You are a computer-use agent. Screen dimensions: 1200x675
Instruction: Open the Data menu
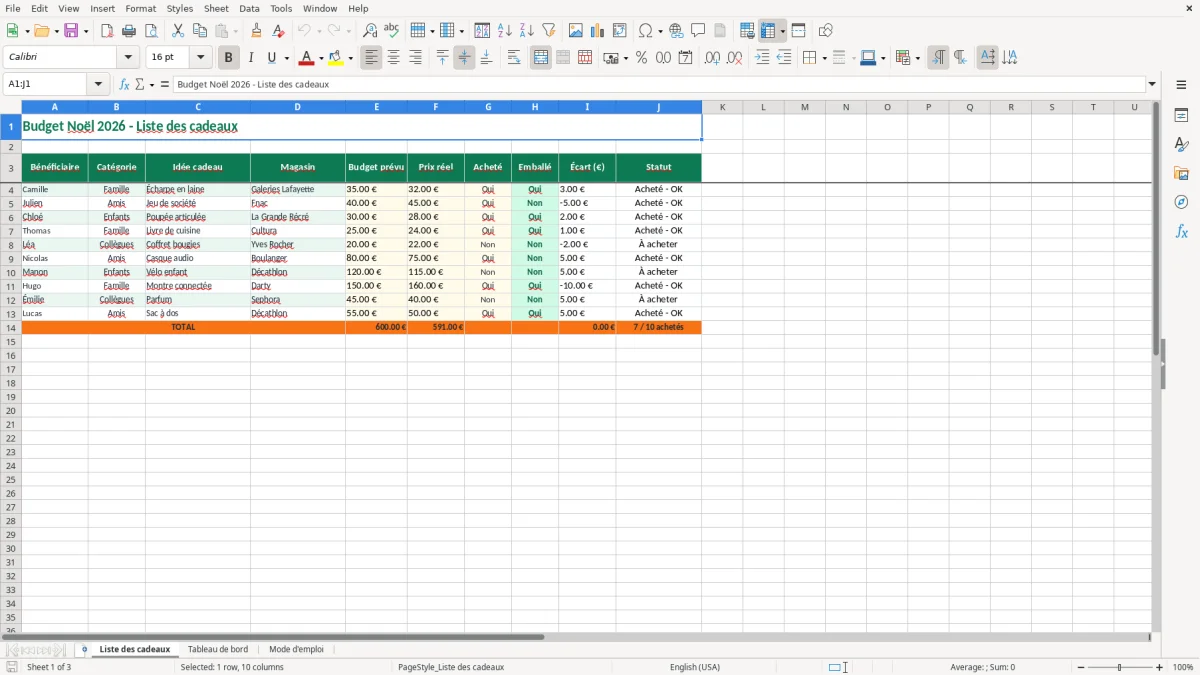[249, 8]
